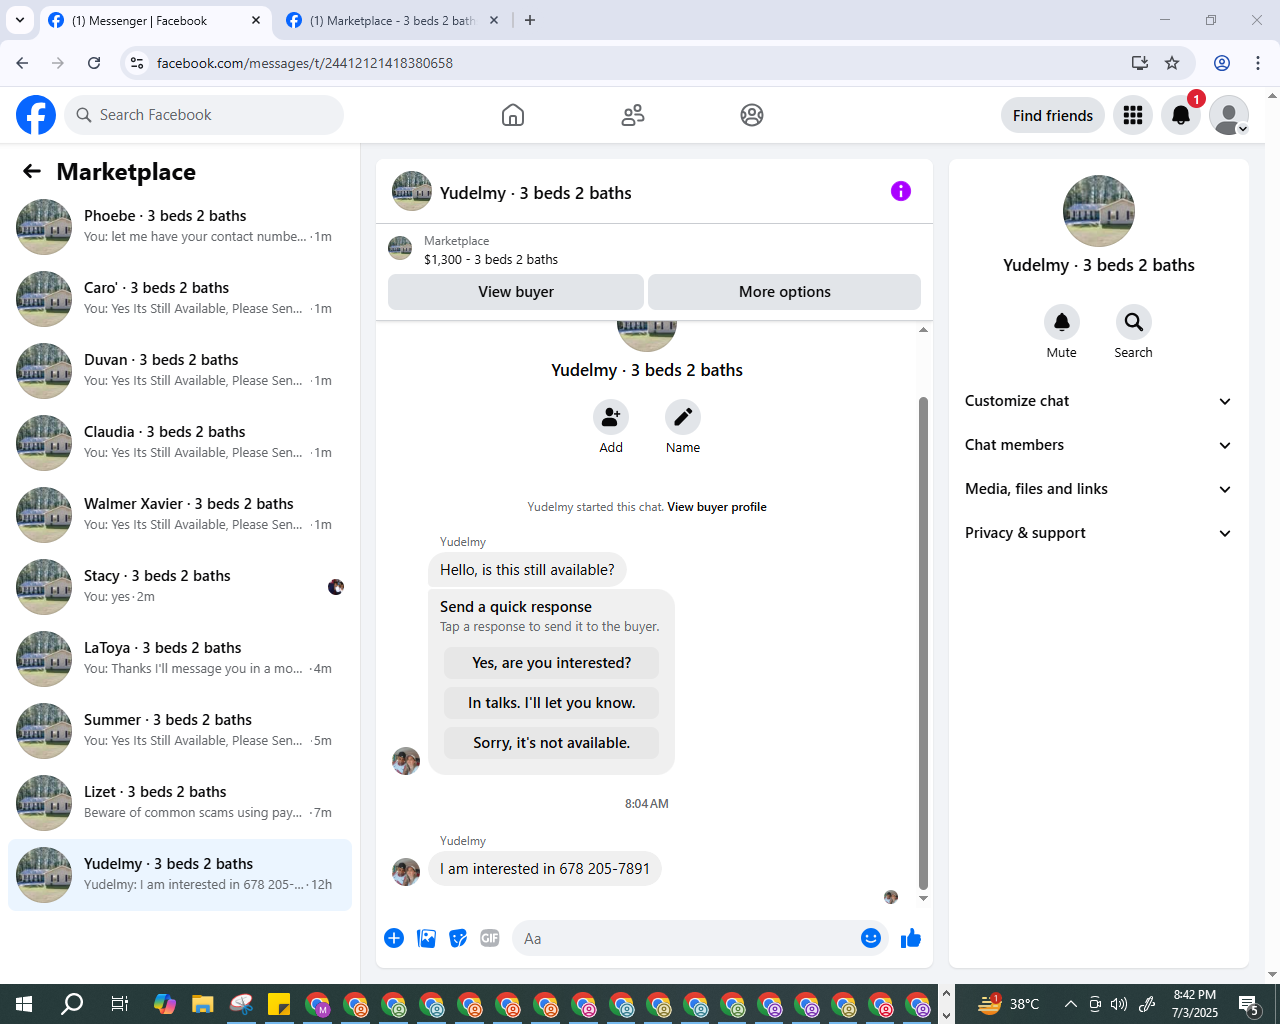Click the Name pencil icon in chat

pos(683,417)
